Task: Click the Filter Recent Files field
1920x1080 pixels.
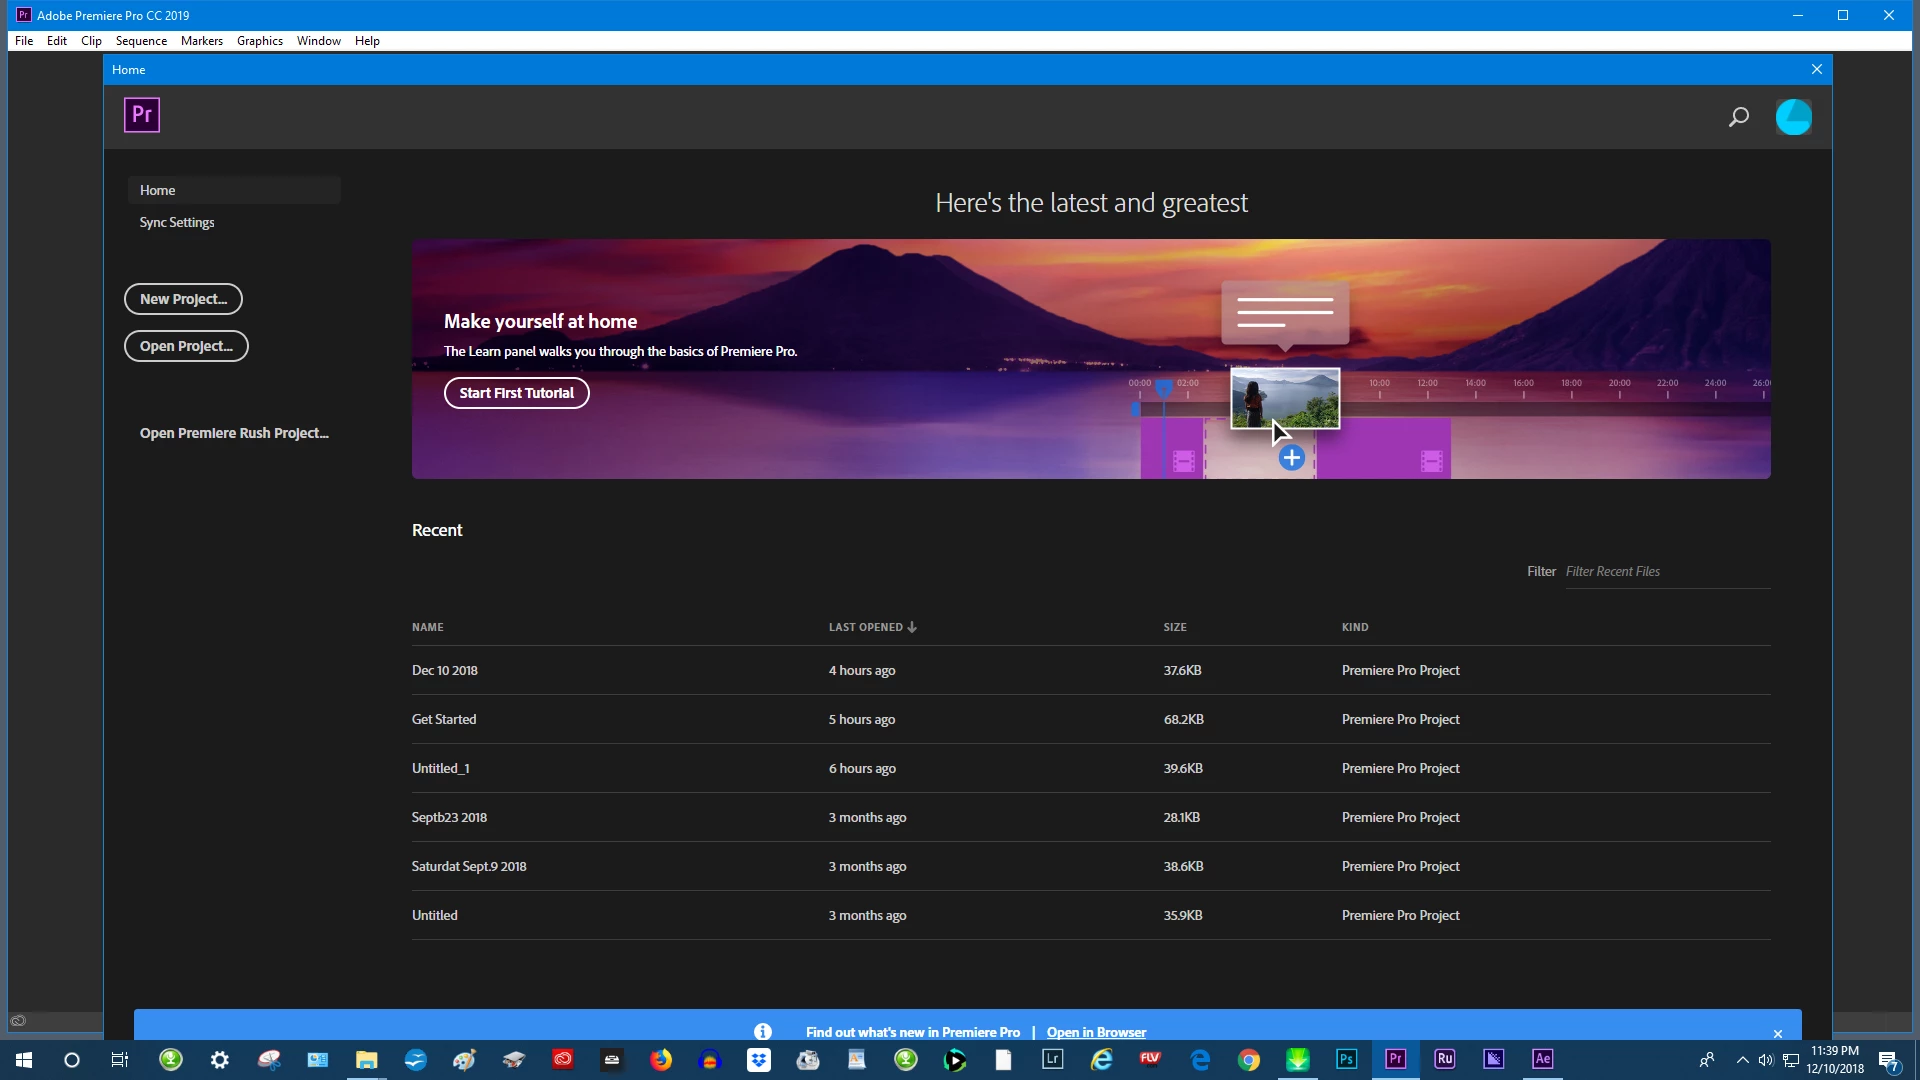Action: point(1665,572)
